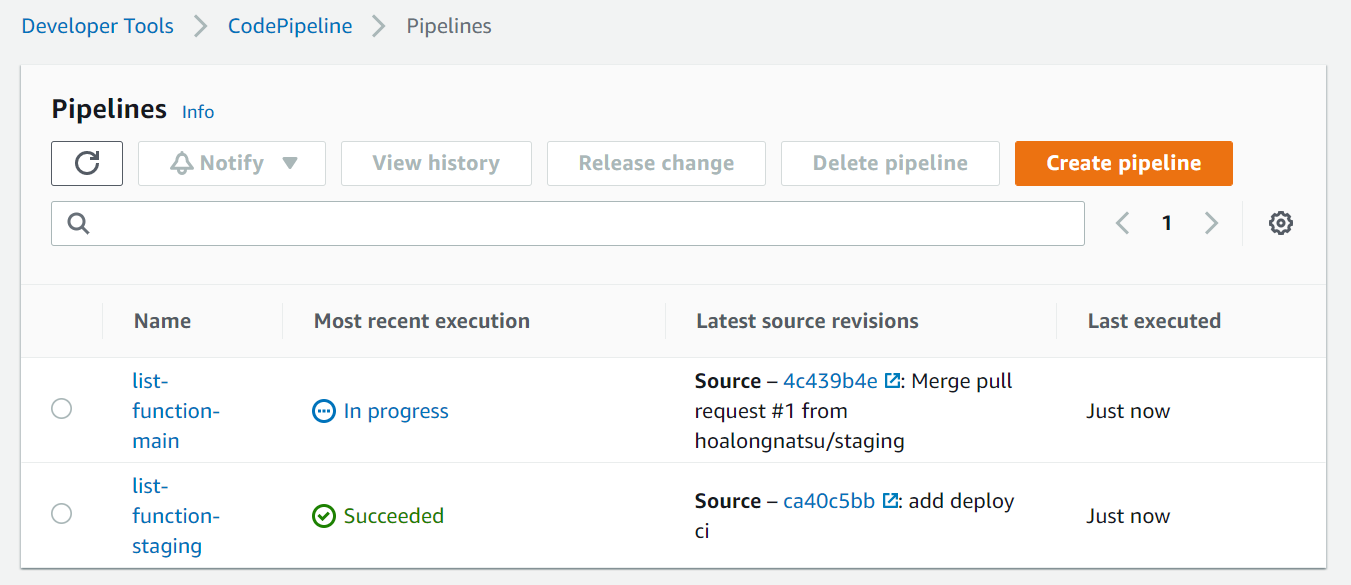Select the list-function-staging pipeline radio button
The height and width of the screenshot is (585, 1351).
tap(61, 513)
